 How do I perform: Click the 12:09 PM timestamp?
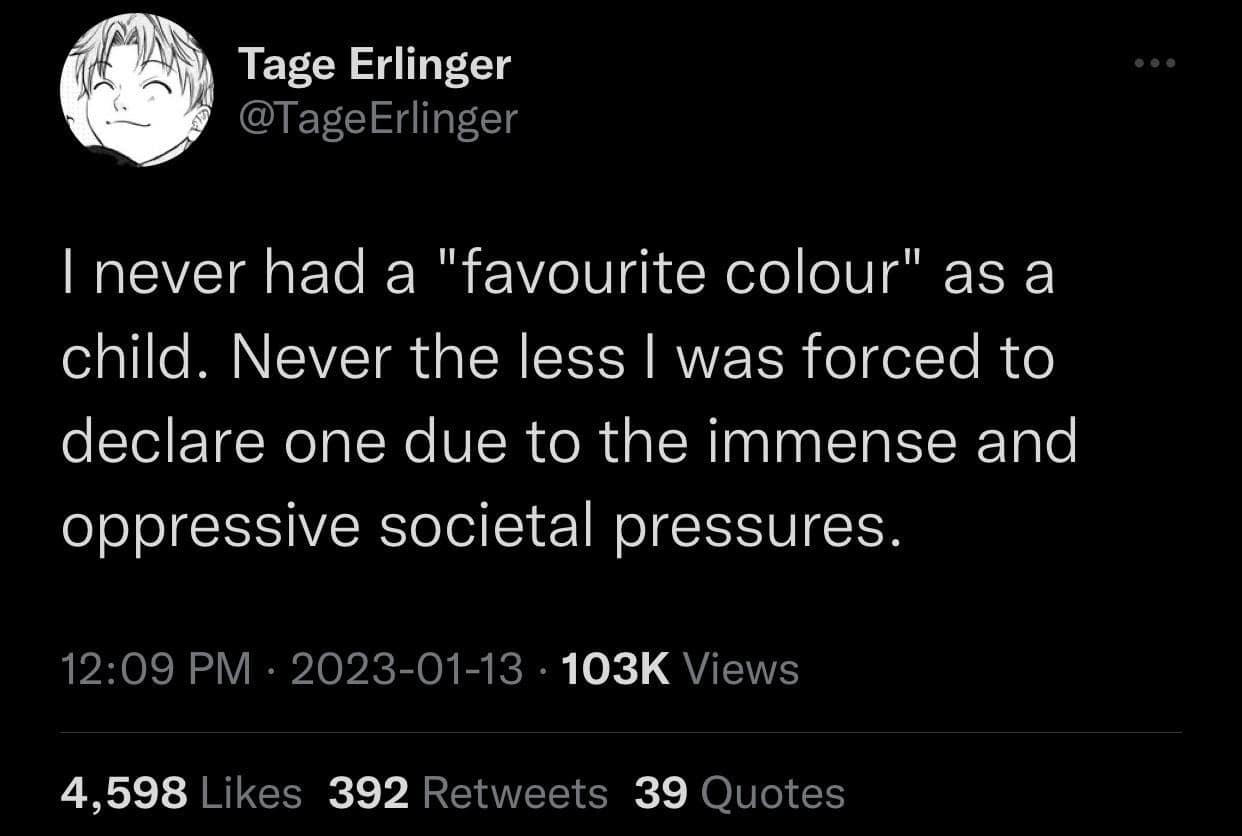152,668
